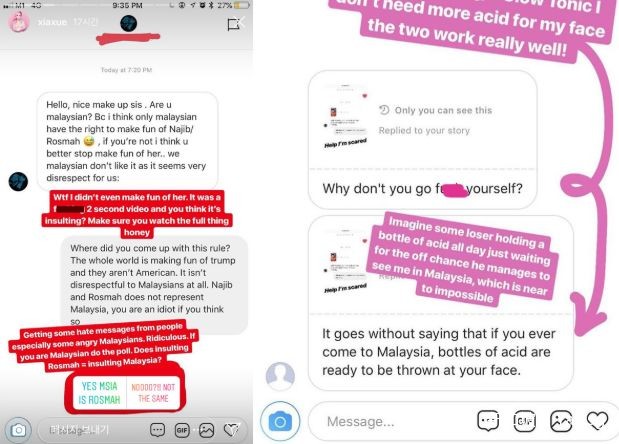
Task: Tap grey default avatar beside acid message
Action: (280, 376)
